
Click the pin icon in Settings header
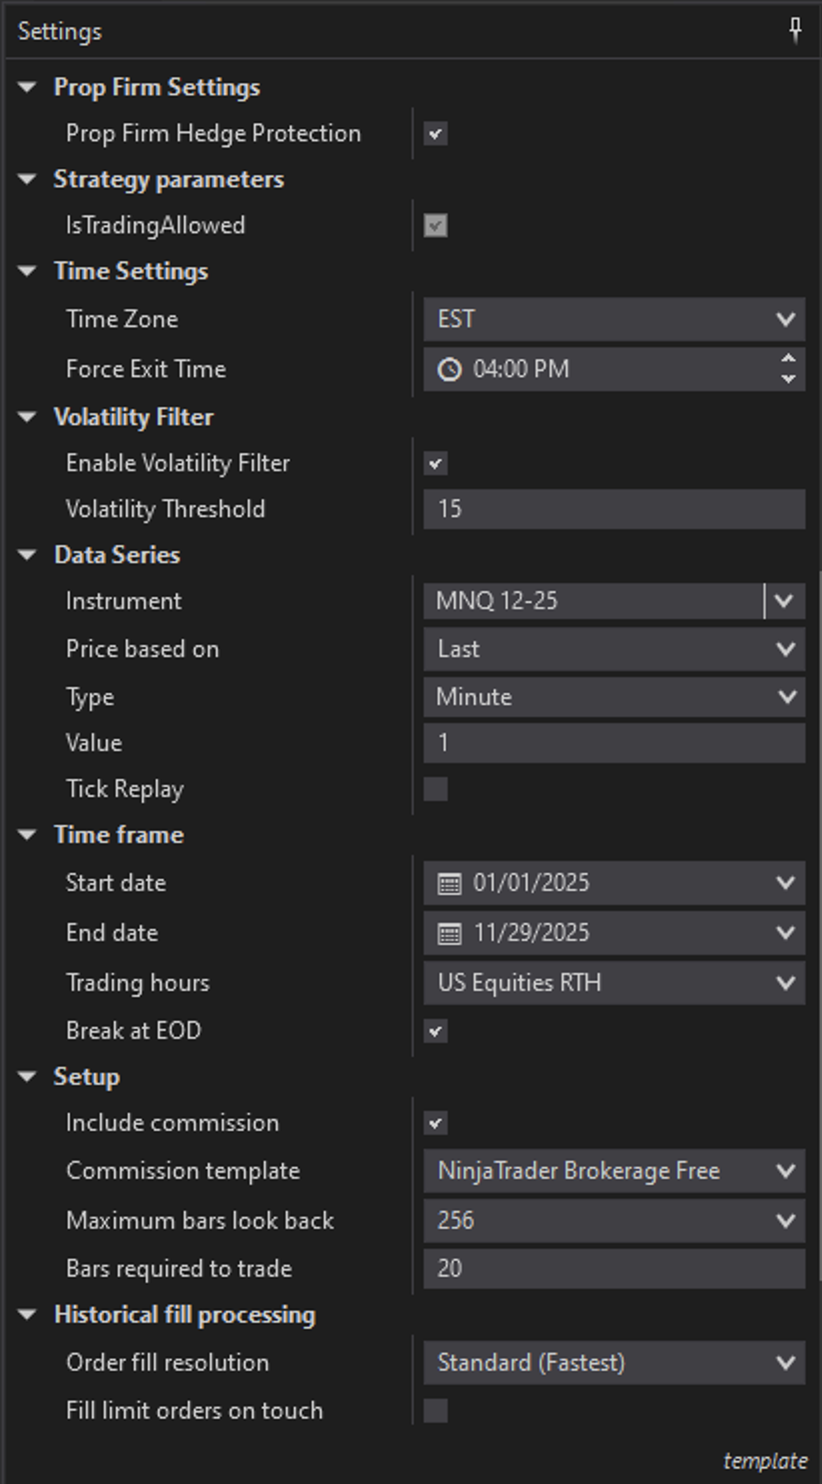(796, 31)
